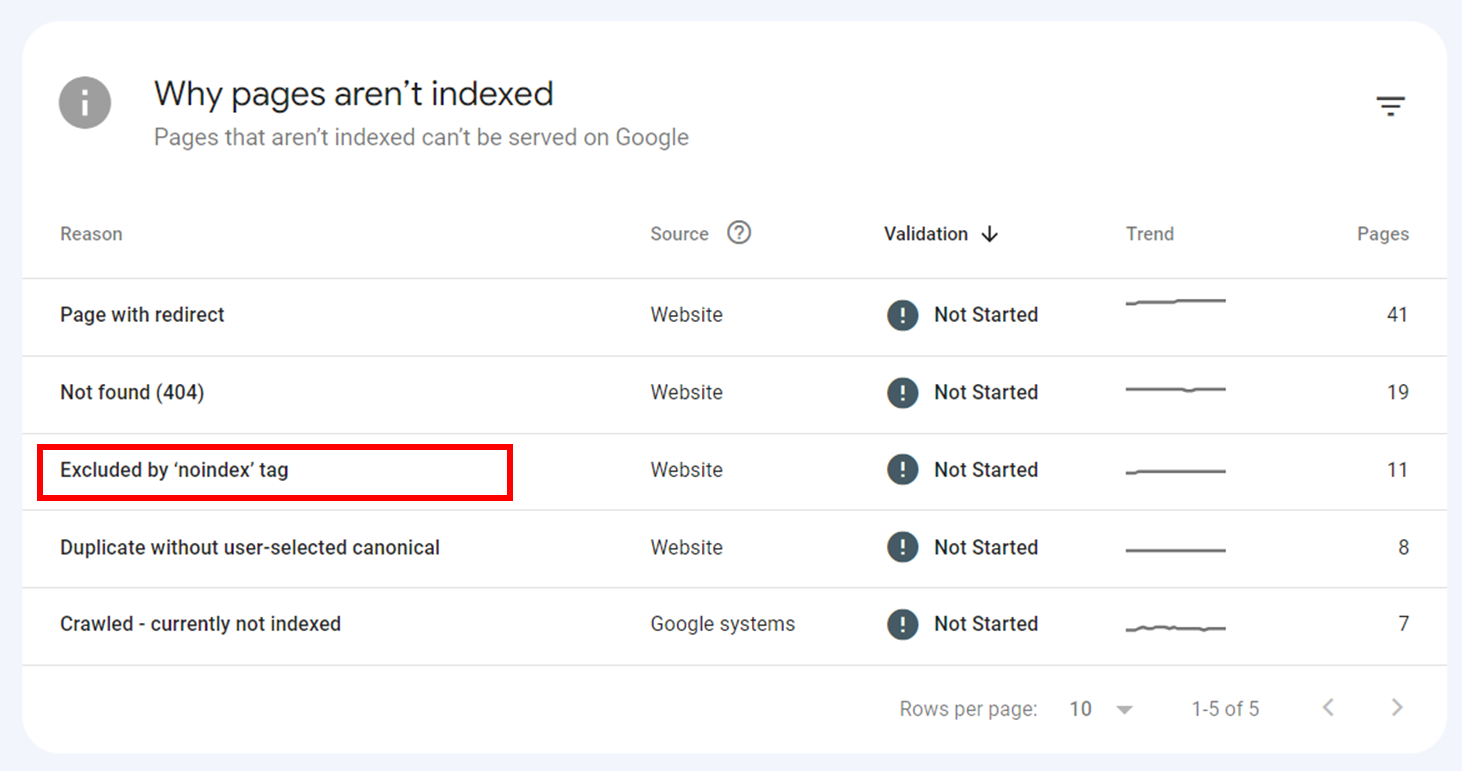The image size is (1462, 771).
Task: Click the help icon next to Source column
Action: click(739, 232)
